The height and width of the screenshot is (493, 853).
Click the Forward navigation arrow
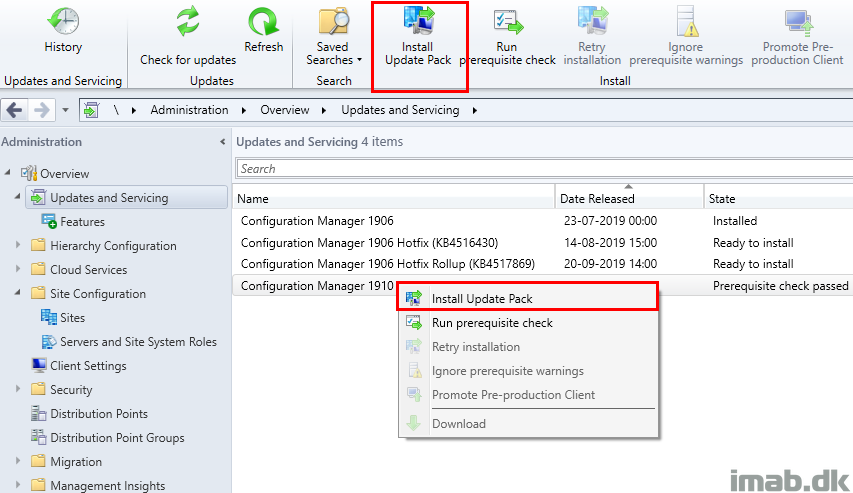[41, 110]
